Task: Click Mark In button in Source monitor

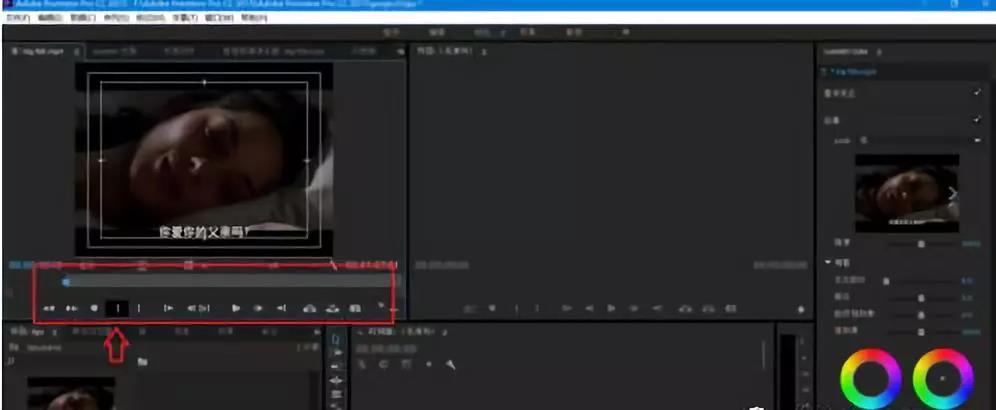Action: pos(116,308)
